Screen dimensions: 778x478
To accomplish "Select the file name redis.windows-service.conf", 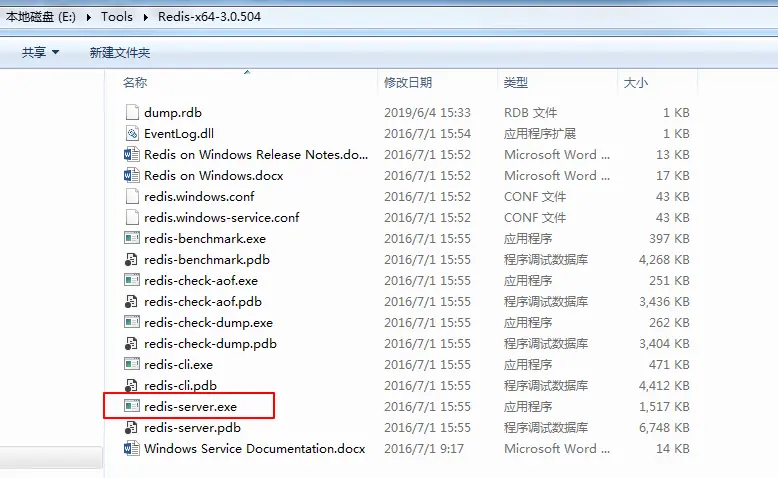I will (222, 217).
